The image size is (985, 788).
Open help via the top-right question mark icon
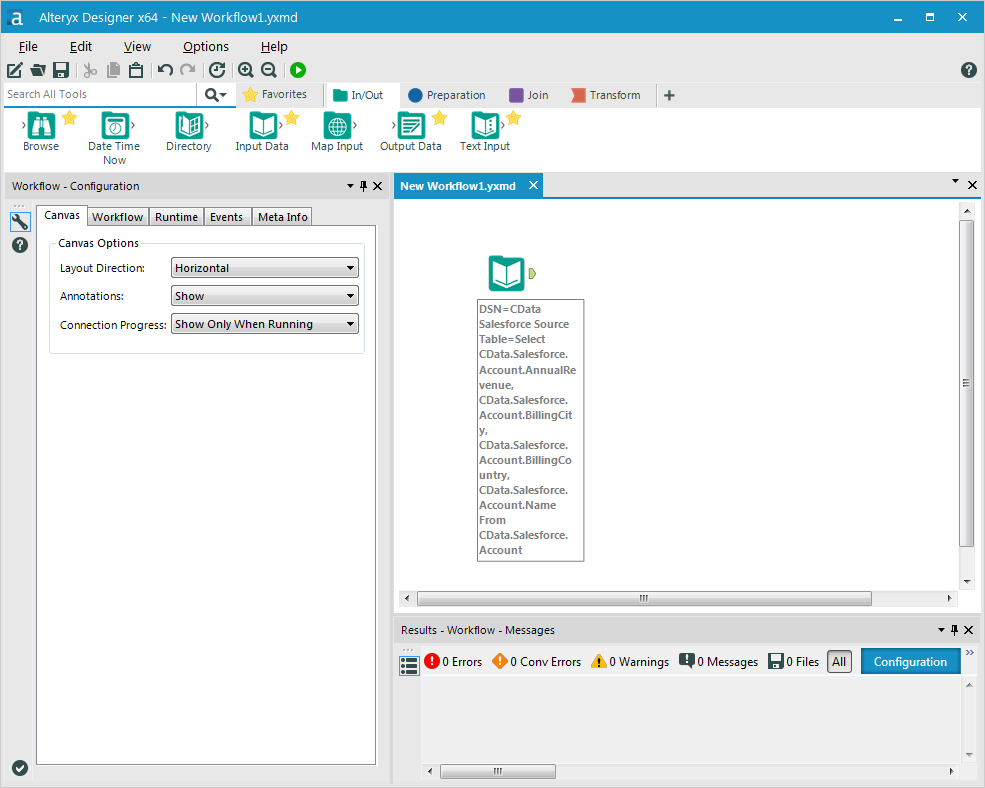pyautogui.click(x=969, y=70)
